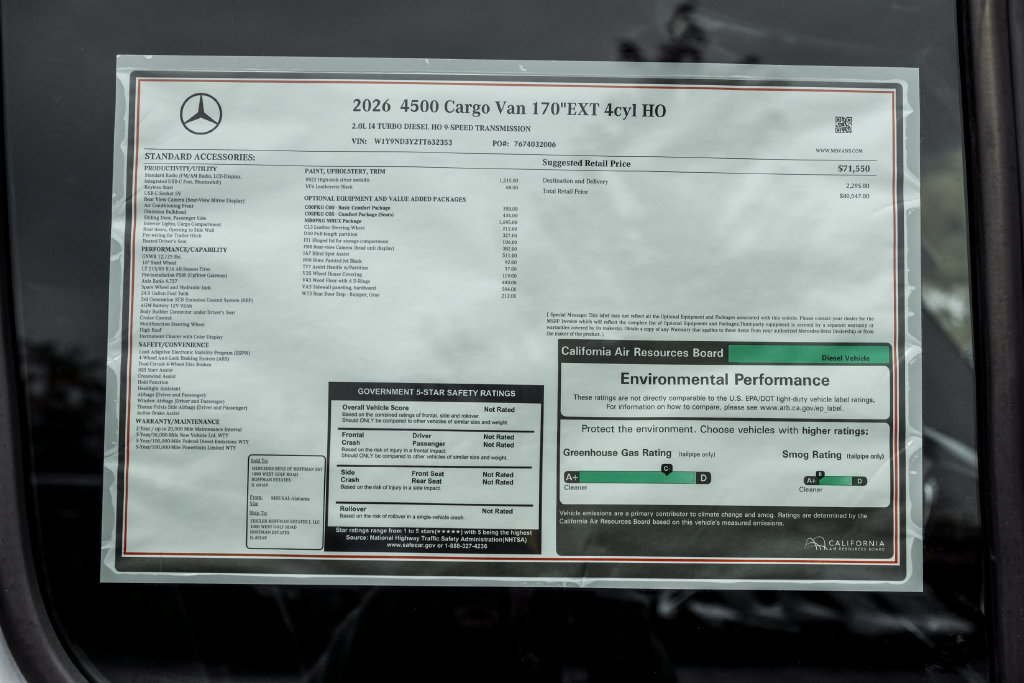1024x683 pixels.
Task: Click the "Destination and Delivery" line
Action: click(x=575, y=181)
